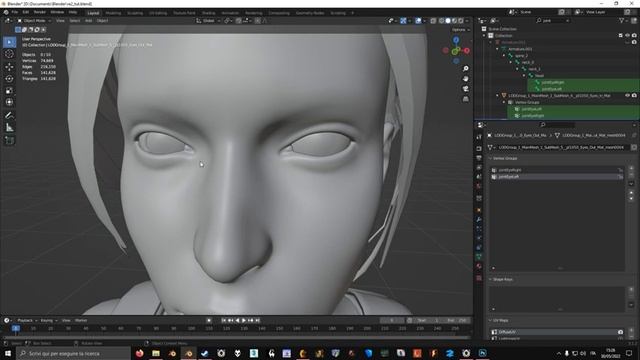Select the Select Box tool
This screenshot has width=640, height=360.
pos(9,42)
